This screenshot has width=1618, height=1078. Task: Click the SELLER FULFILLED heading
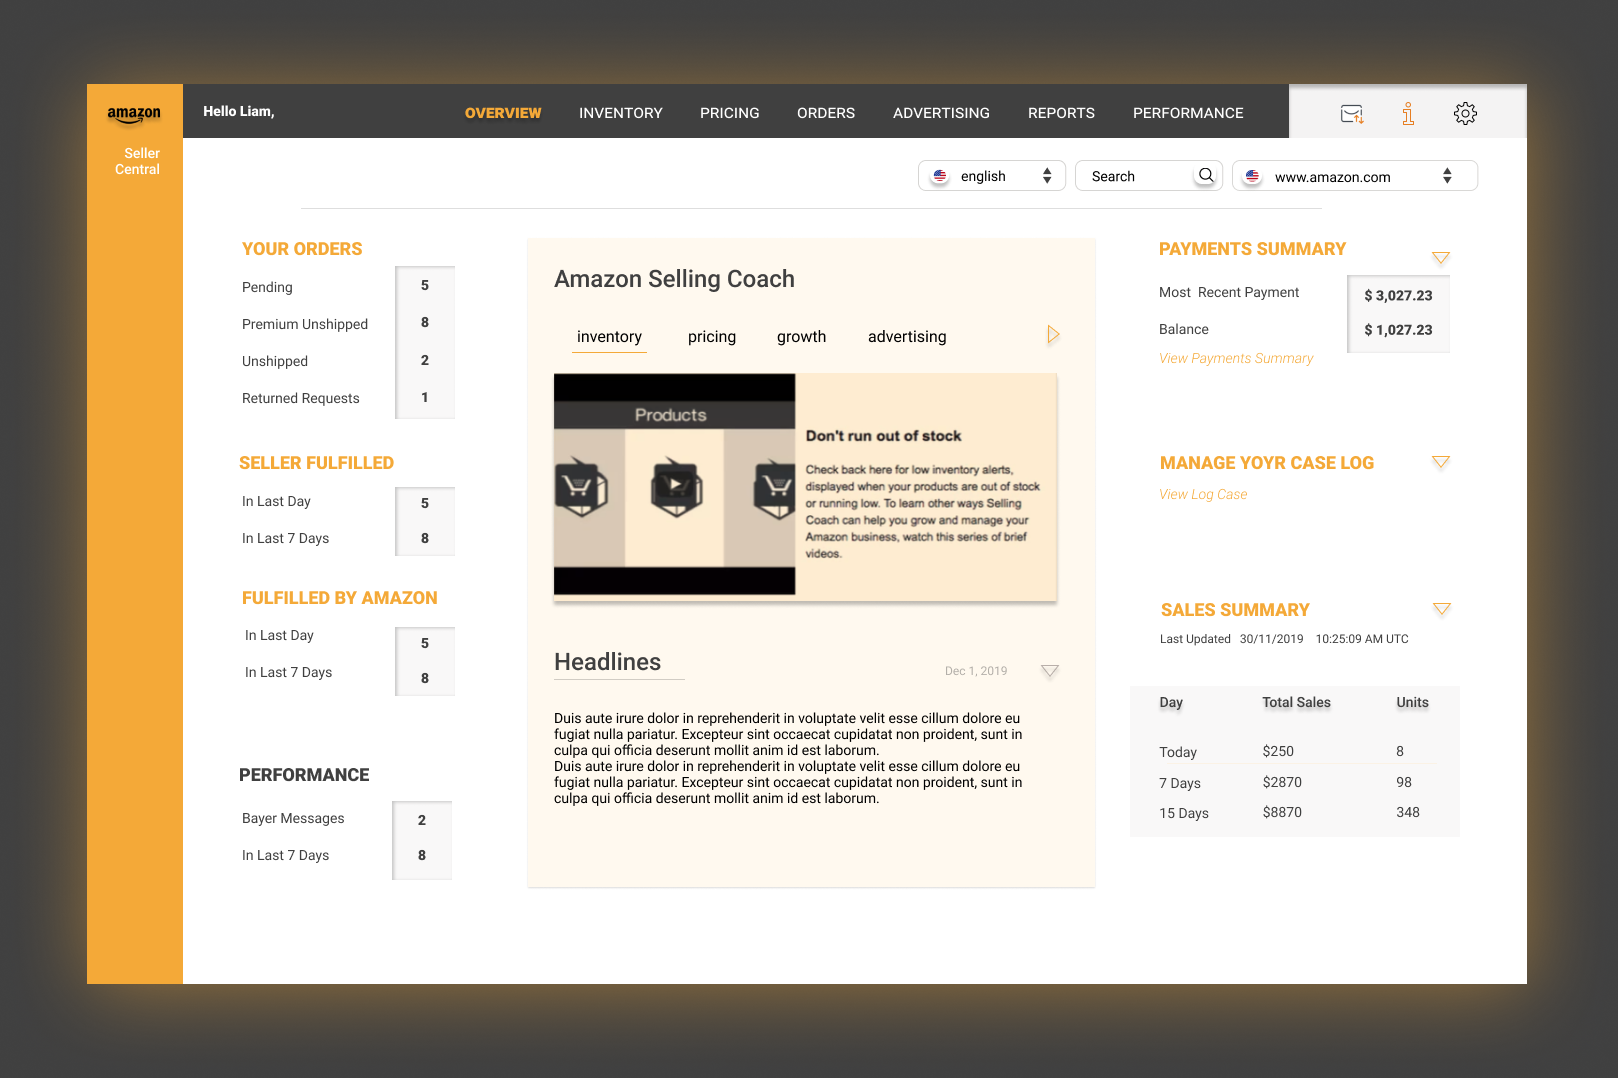coord(316,463)
